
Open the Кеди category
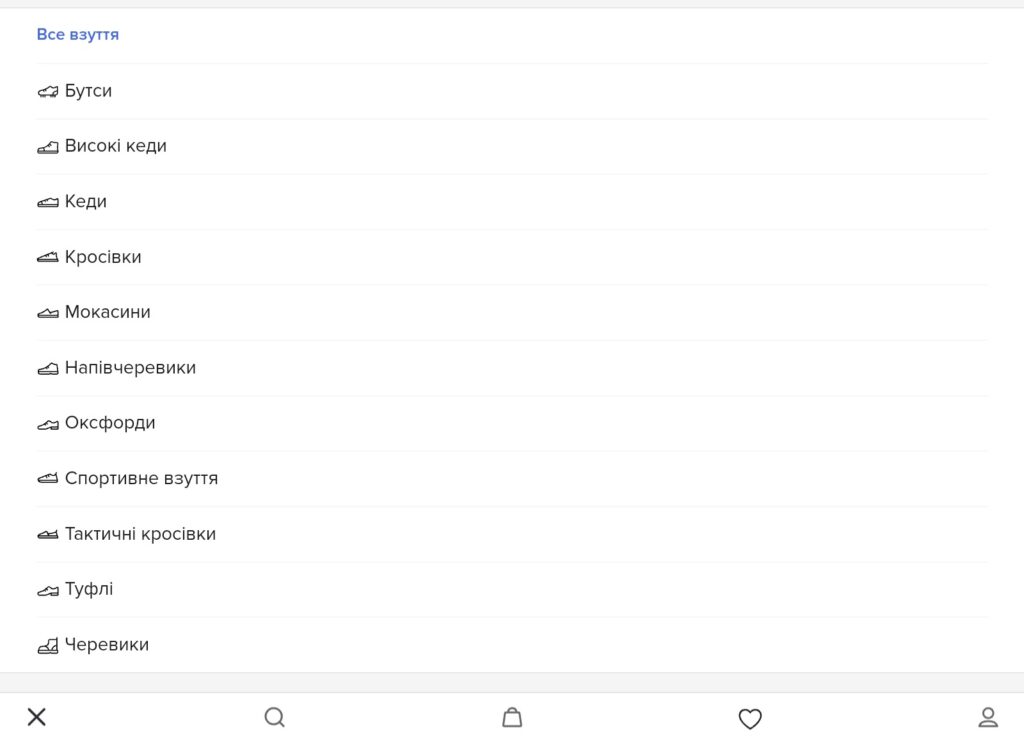(85, 201)
